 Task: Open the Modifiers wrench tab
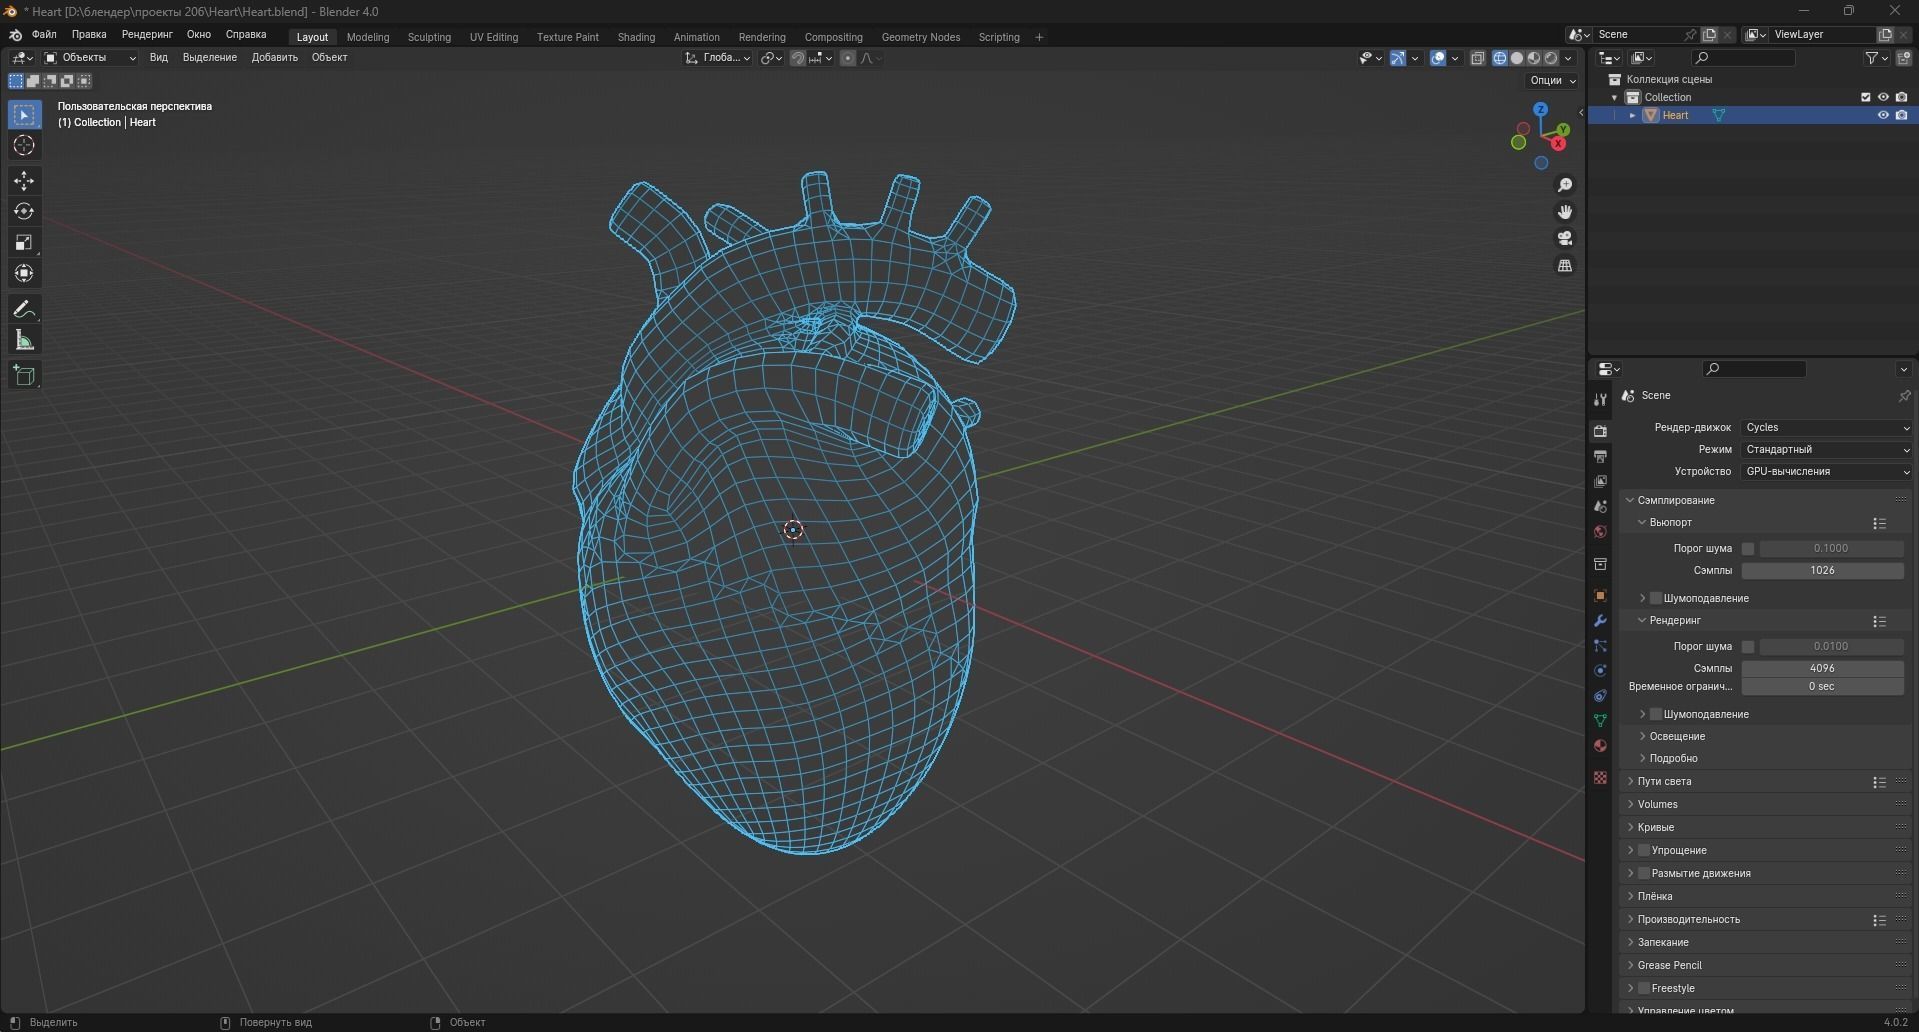(1600, 620)
